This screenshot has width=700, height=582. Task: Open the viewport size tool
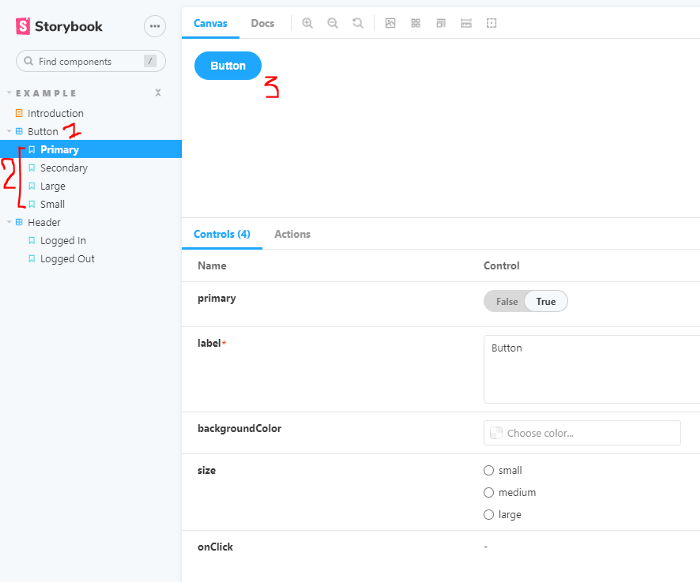pos(441,23)
